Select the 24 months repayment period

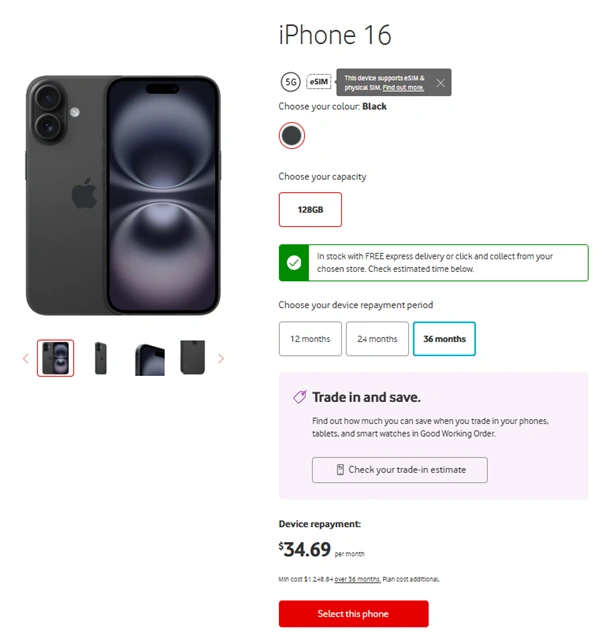pos(377,339)
